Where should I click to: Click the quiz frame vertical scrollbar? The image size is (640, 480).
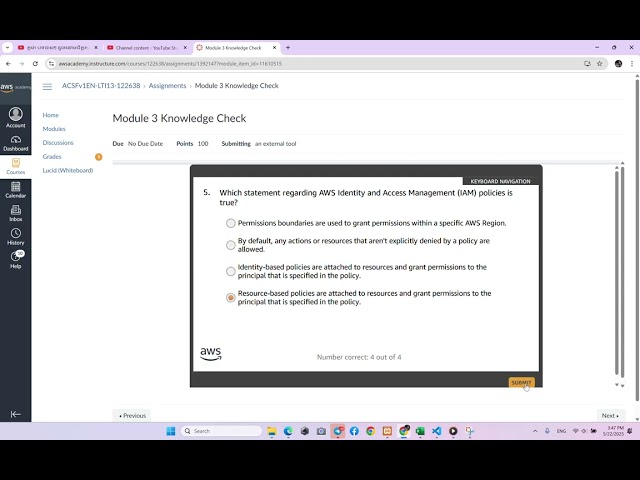(617, 271)
